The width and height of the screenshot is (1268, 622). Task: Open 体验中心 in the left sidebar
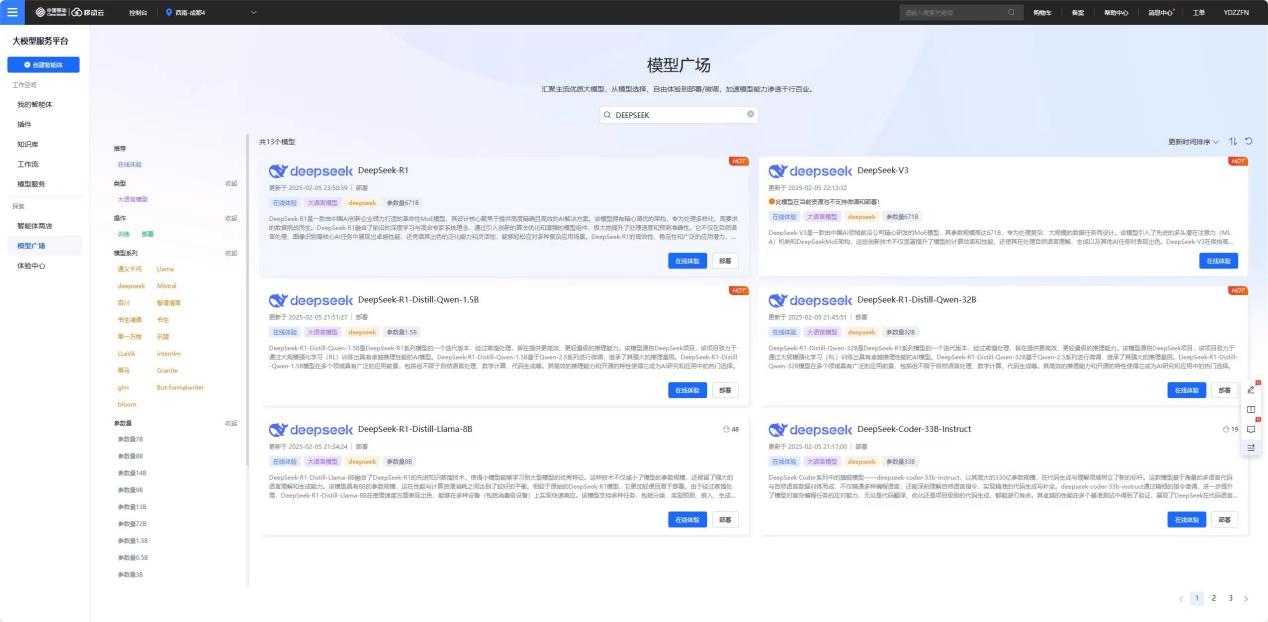pyautogui.click(x=31, y=266)
